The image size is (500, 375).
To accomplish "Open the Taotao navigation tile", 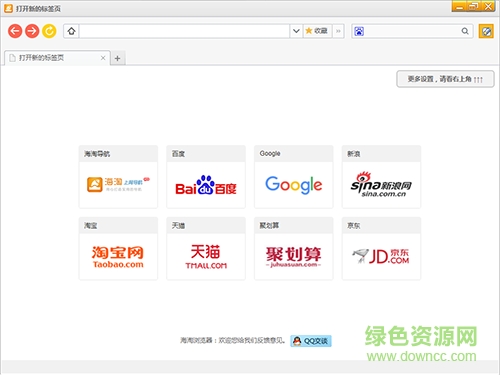I will coord(118,177).
